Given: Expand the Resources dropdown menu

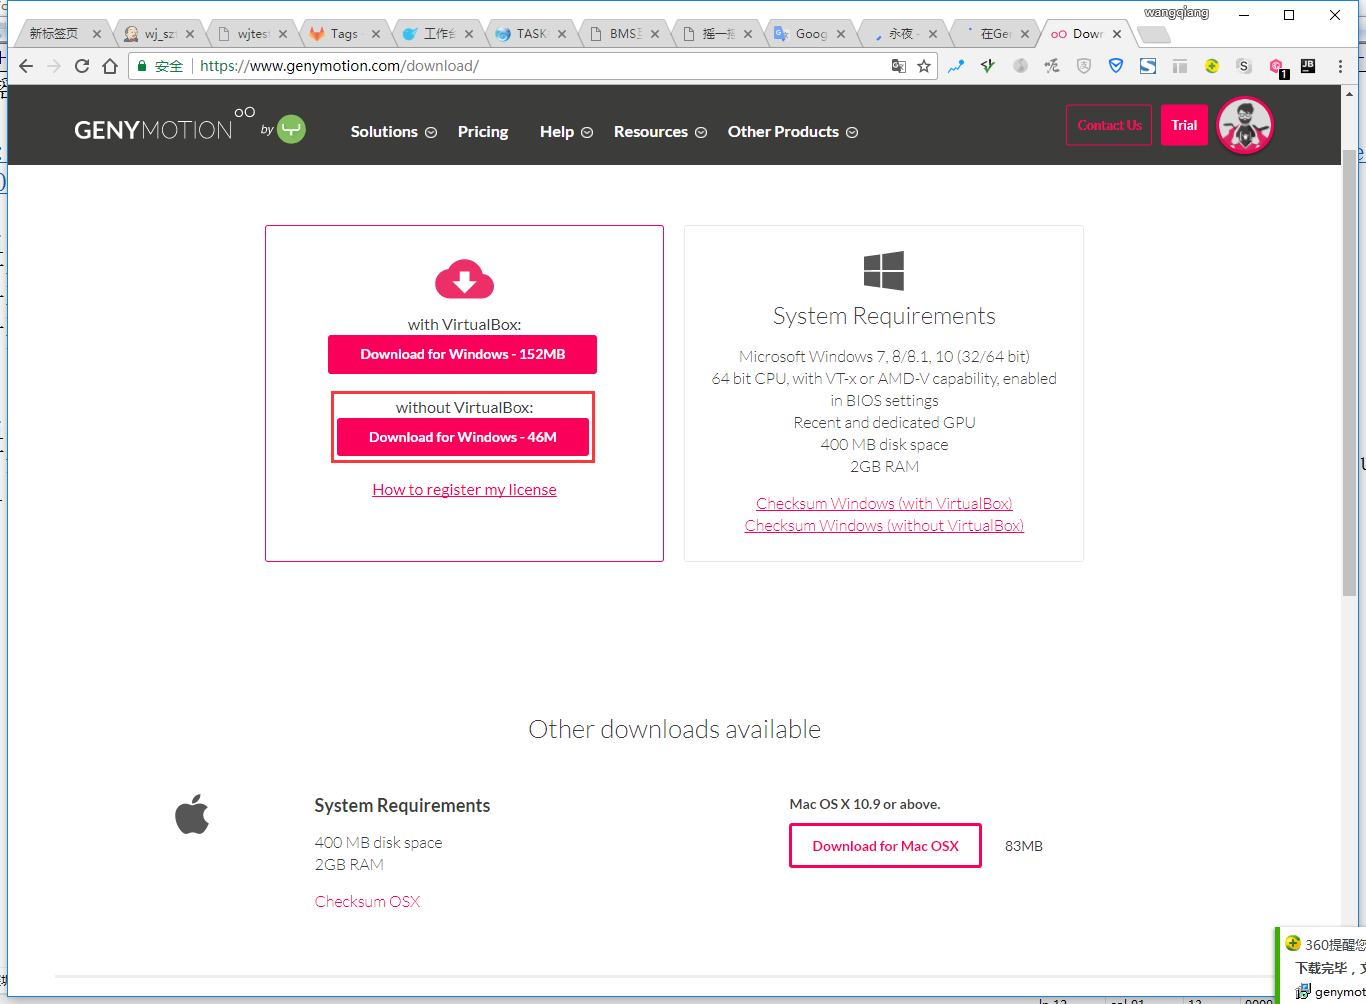Looking at the screenshot, I should pos(660,132).
